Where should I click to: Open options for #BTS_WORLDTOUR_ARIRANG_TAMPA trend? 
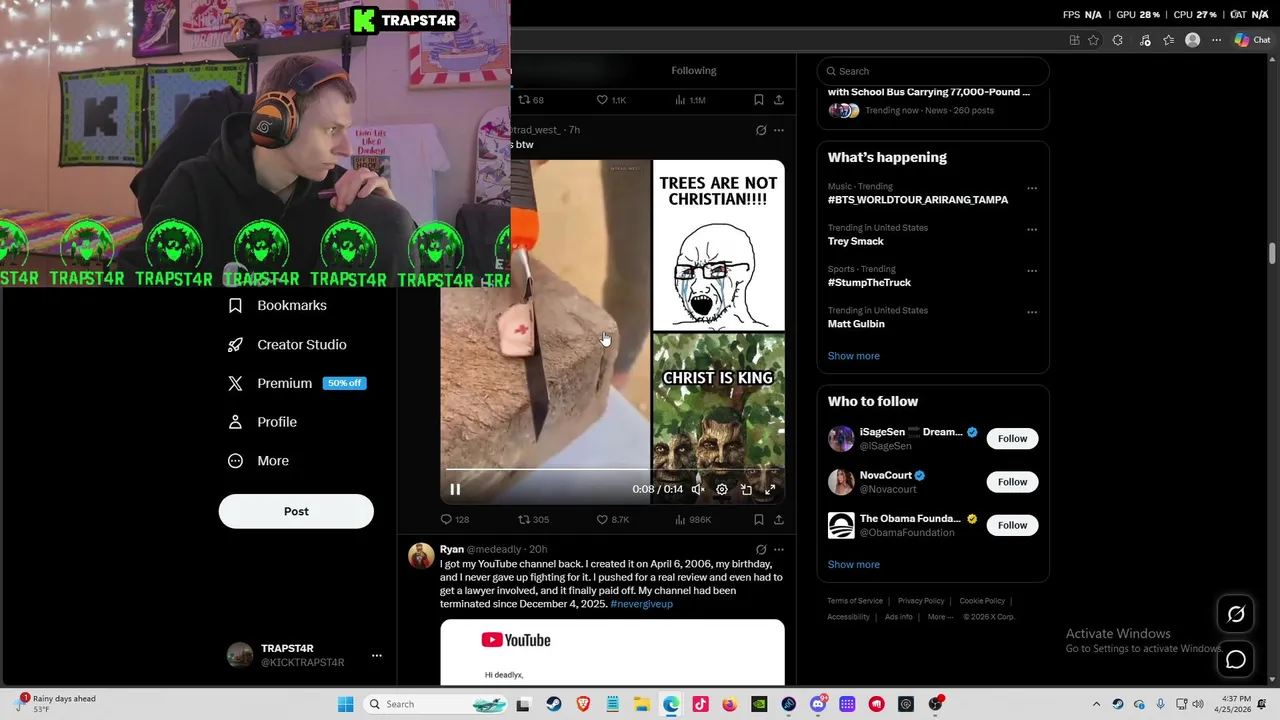1032,188
